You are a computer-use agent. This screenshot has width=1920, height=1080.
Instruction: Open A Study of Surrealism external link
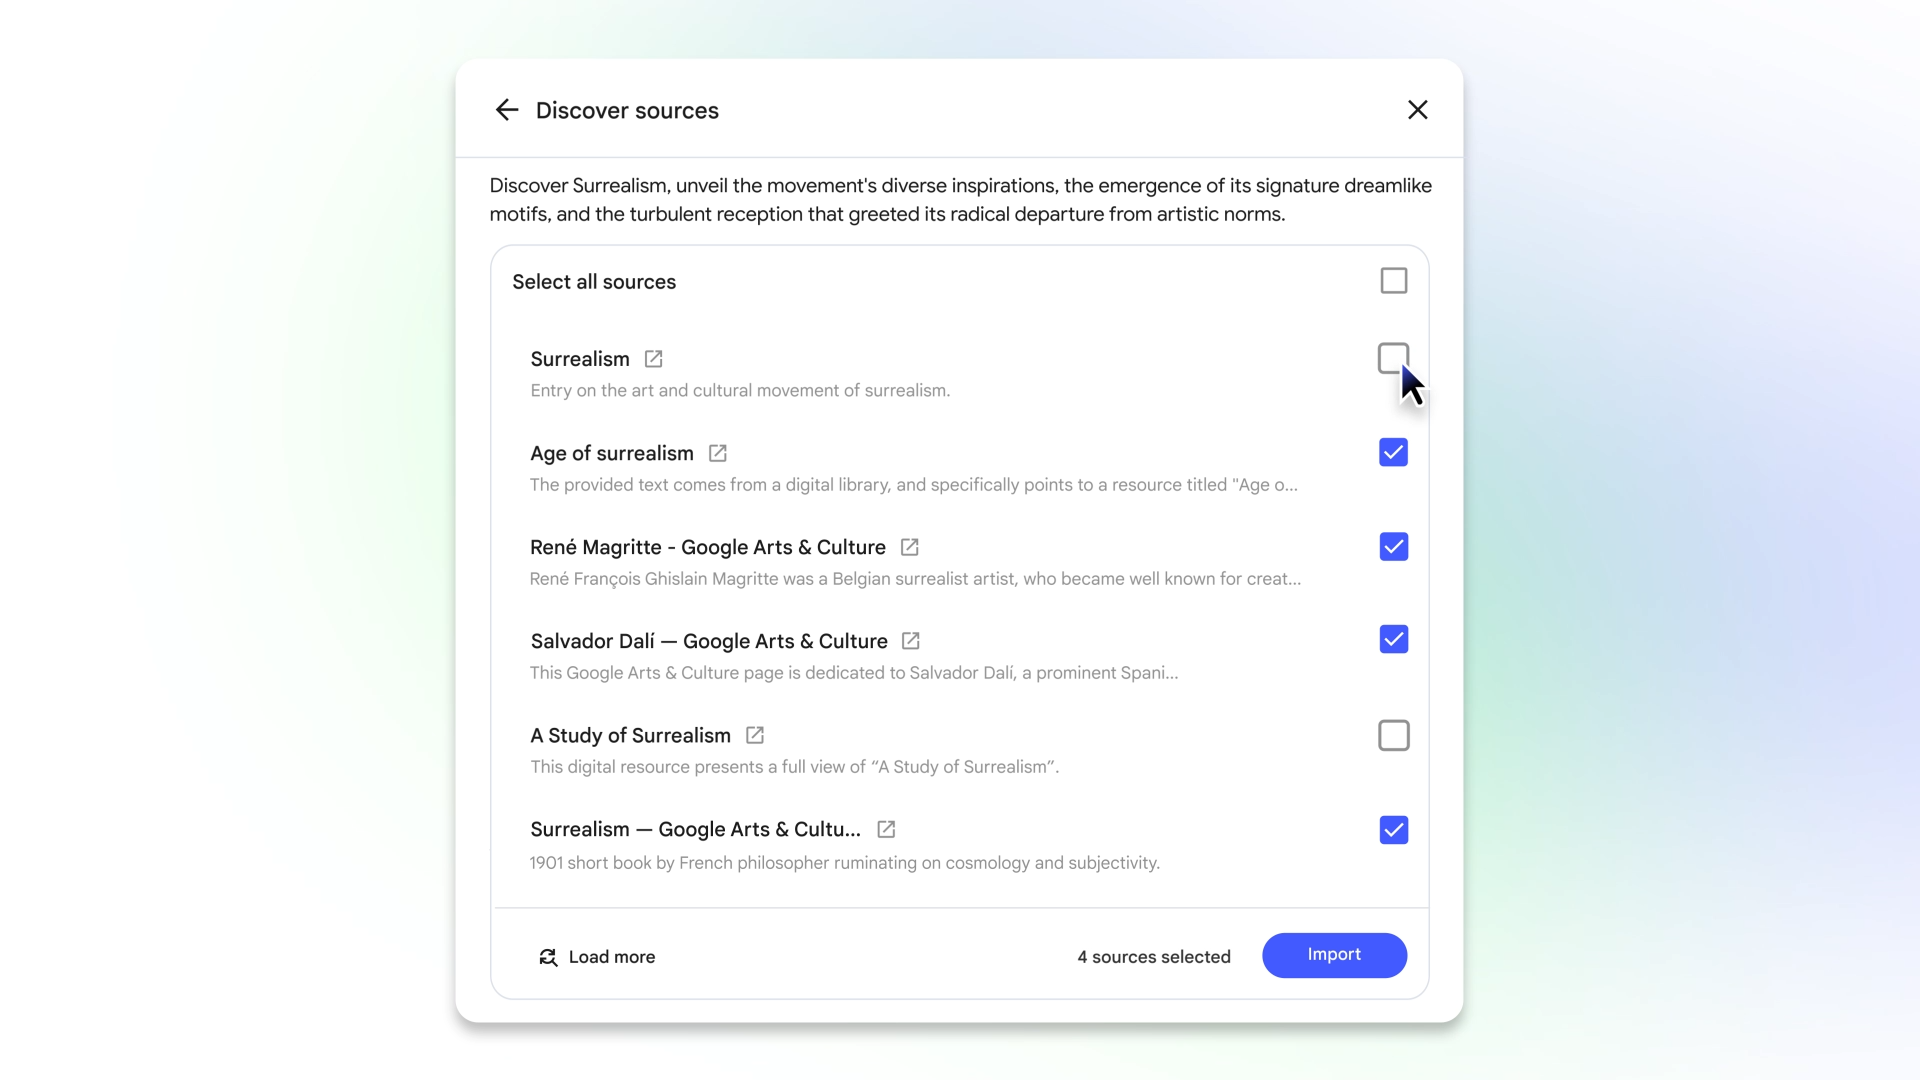click(x=755, y=735)
